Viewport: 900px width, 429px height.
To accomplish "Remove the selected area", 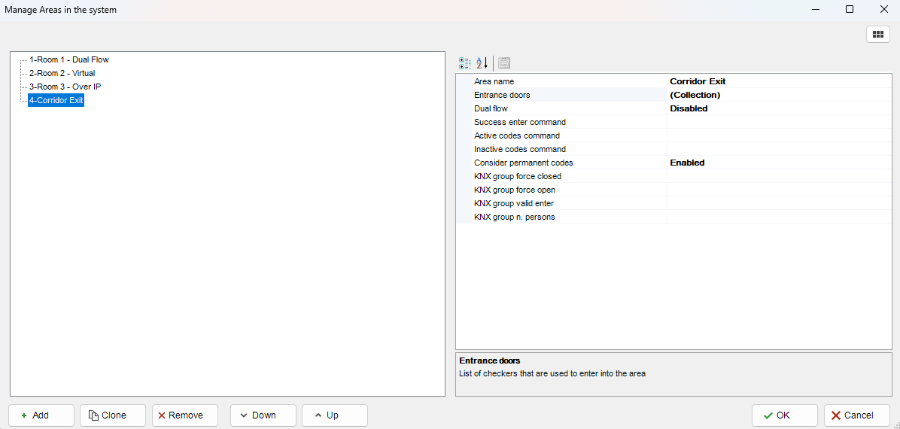I will (185, 415).
